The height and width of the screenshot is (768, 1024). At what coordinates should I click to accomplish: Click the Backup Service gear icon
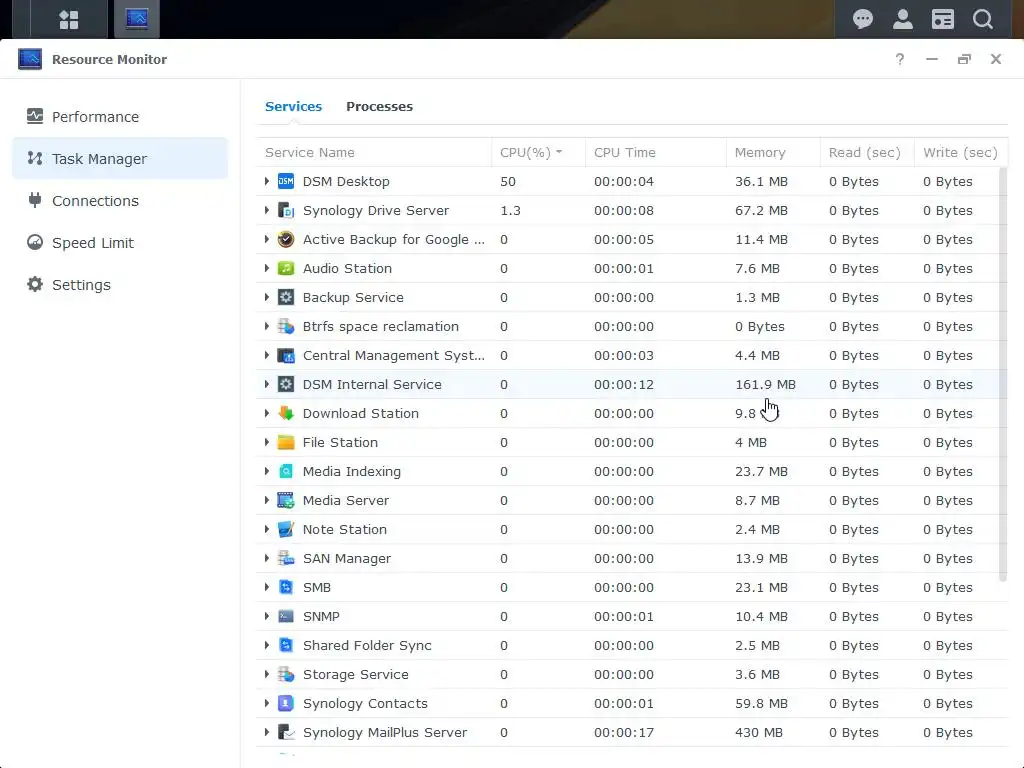(286, 297)
